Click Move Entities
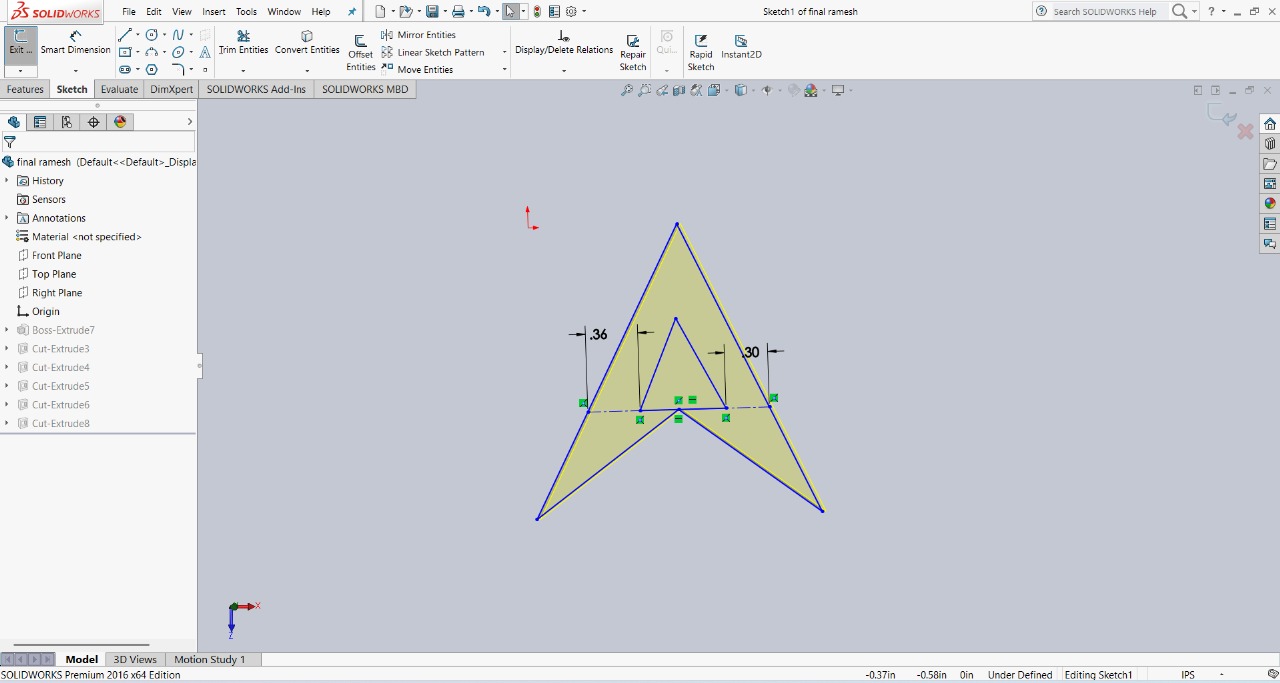This screenshot has height=683, width=1280. [417, 70]
